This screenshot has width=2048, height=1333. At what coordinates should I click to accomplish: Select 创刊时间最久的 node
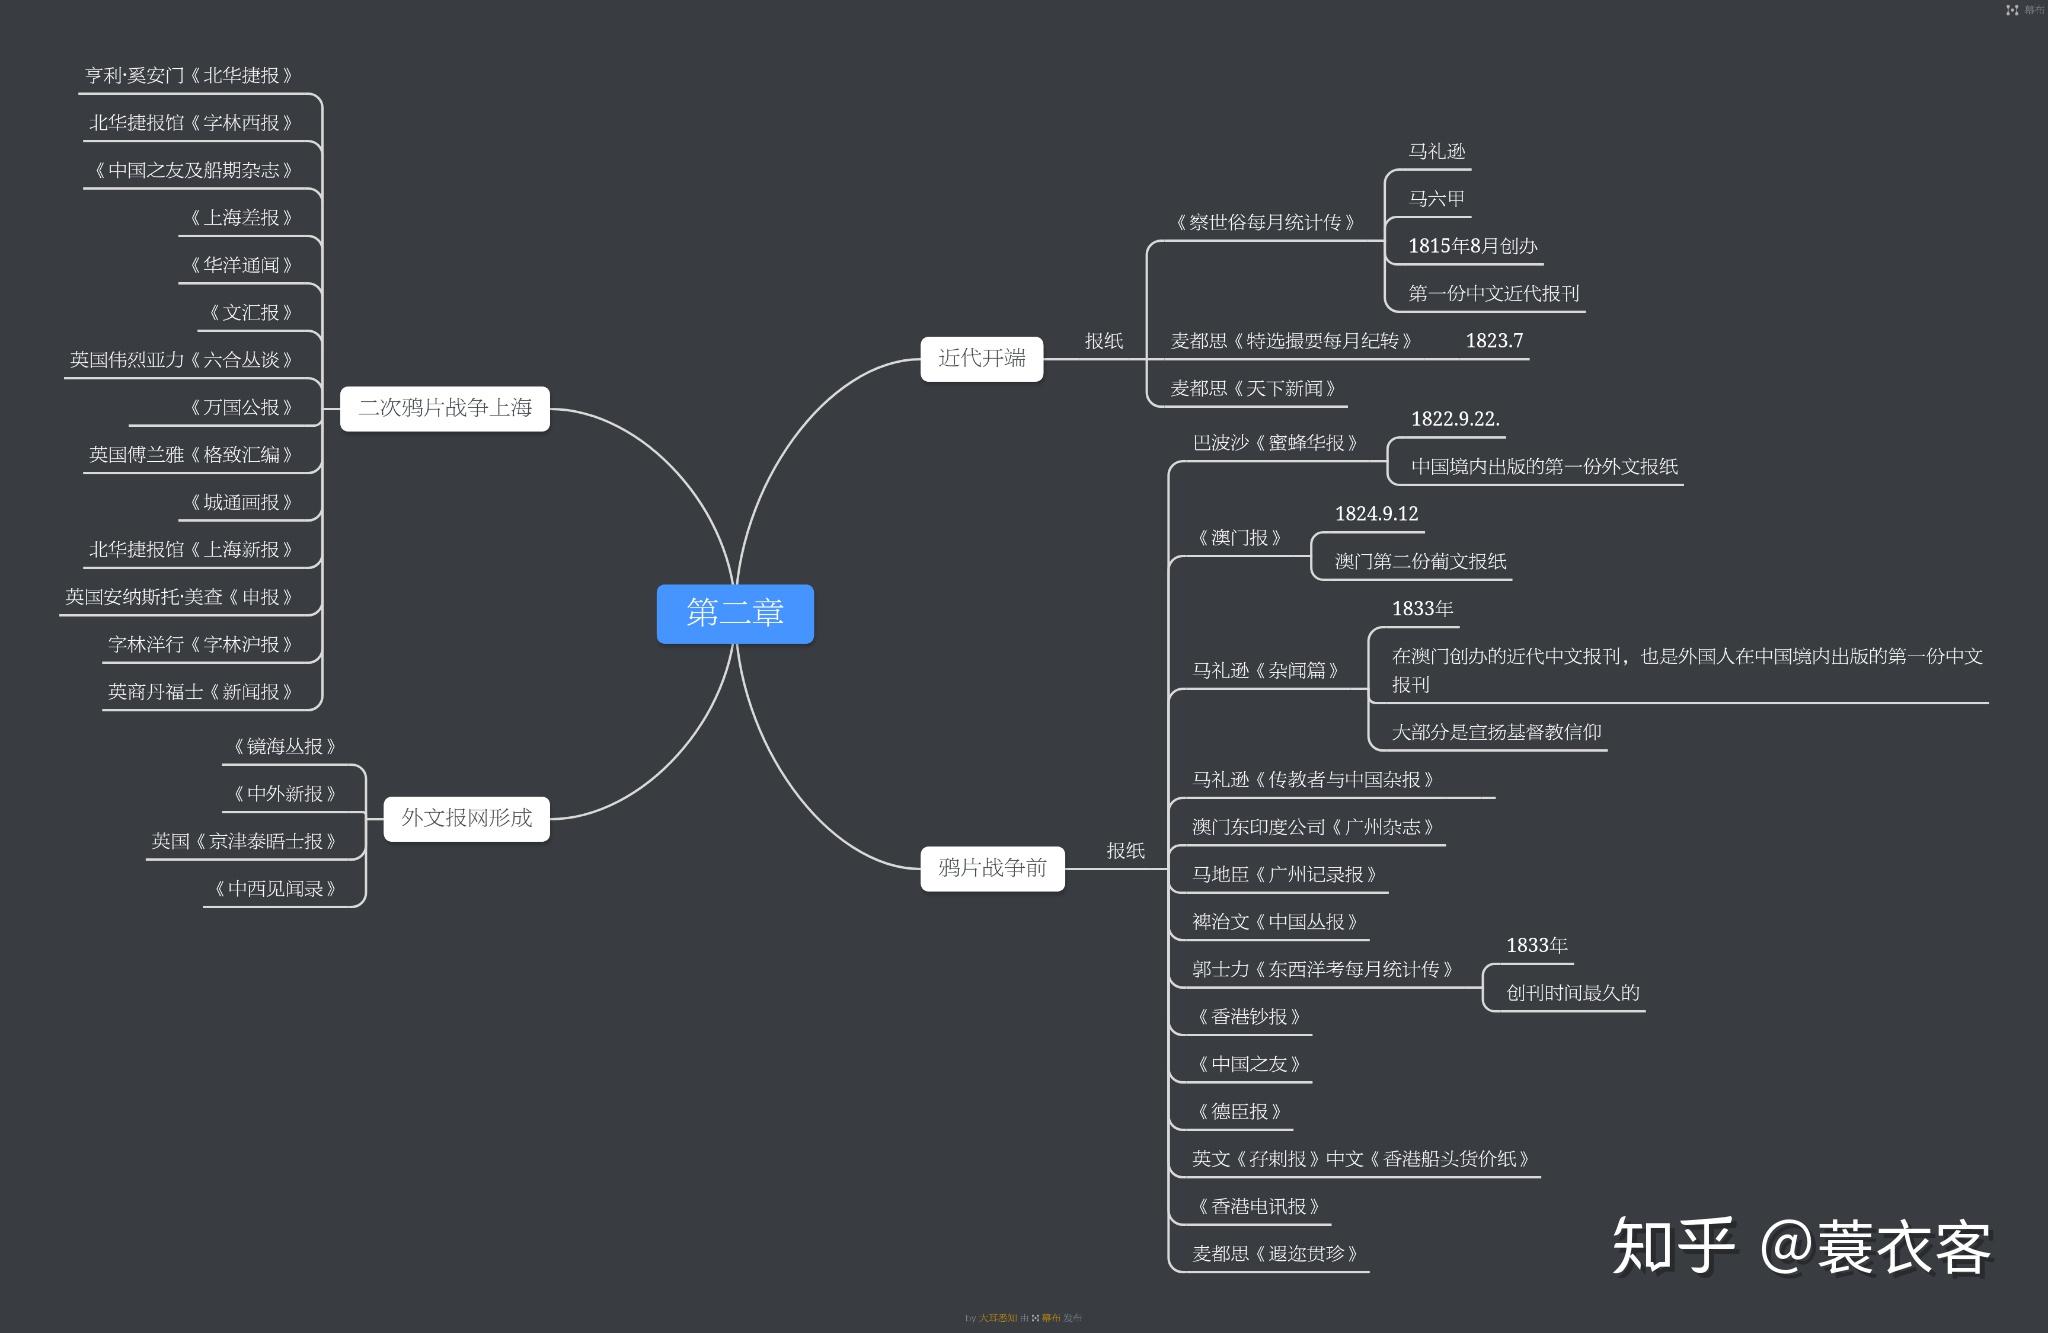click(1573, 994)
